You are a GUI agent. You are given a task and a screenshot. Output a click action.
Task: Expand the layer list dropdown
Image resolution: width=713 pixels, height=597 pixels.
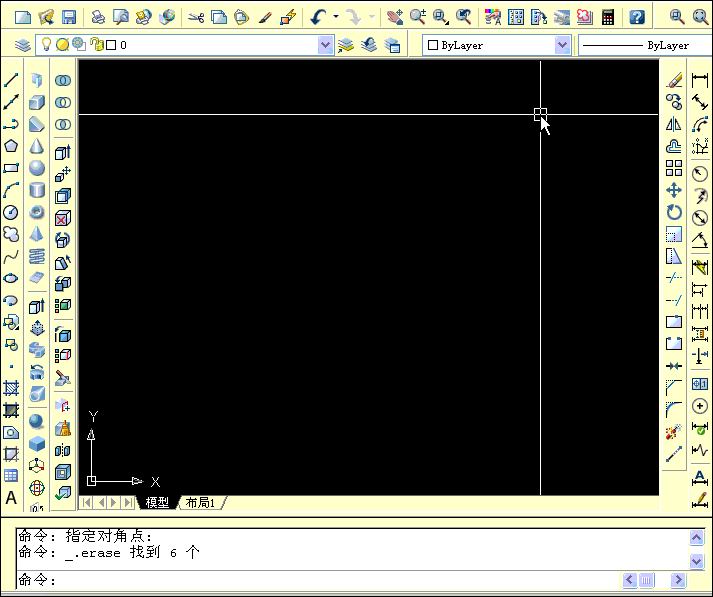[x=325, y=45]
